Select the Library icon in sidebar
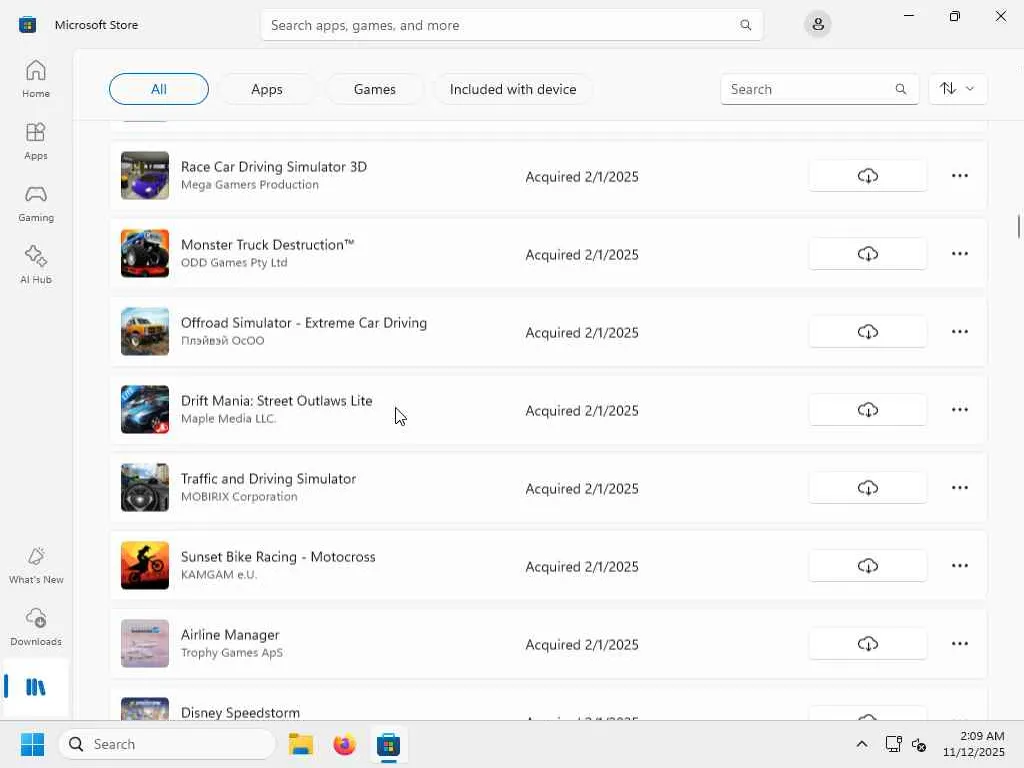Image resolution: width=1024 pixels, height=768 pixels. (36, 687)
